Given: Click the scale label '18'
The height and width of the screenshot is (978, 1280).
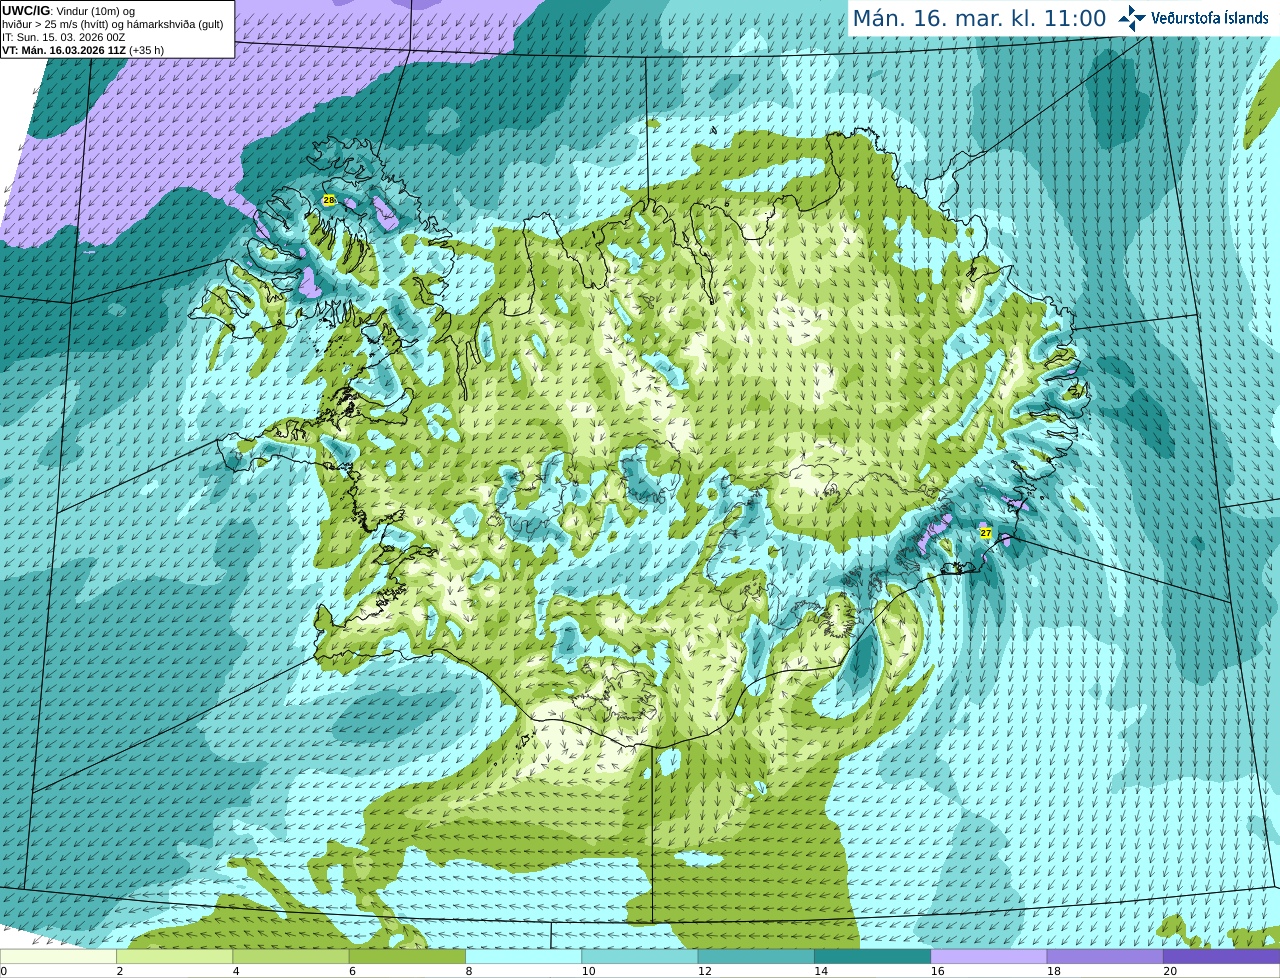Looking at the screenshot, I should 1054,971.
